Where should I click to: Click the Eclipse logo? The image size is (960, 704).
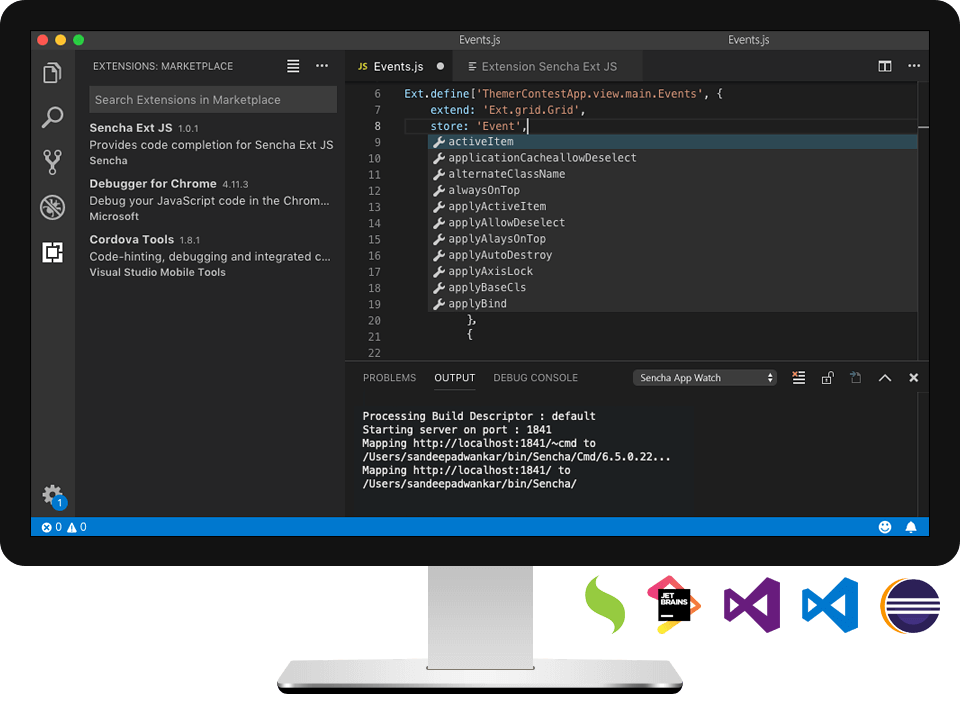(910, 605)
